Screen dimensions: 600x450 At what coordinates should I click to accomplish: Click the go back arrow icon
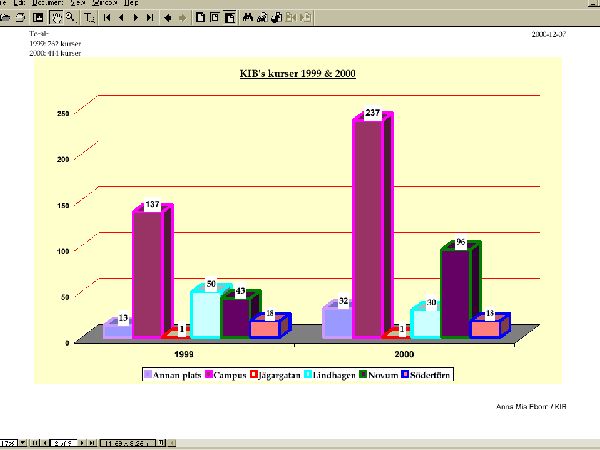(x=167, y=17)
